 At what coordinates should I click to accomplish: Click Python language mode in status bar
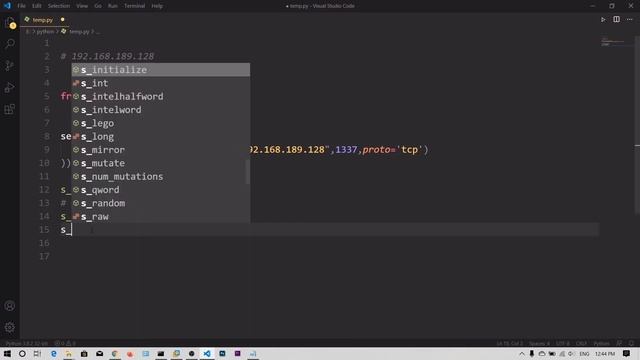(601, 343)
